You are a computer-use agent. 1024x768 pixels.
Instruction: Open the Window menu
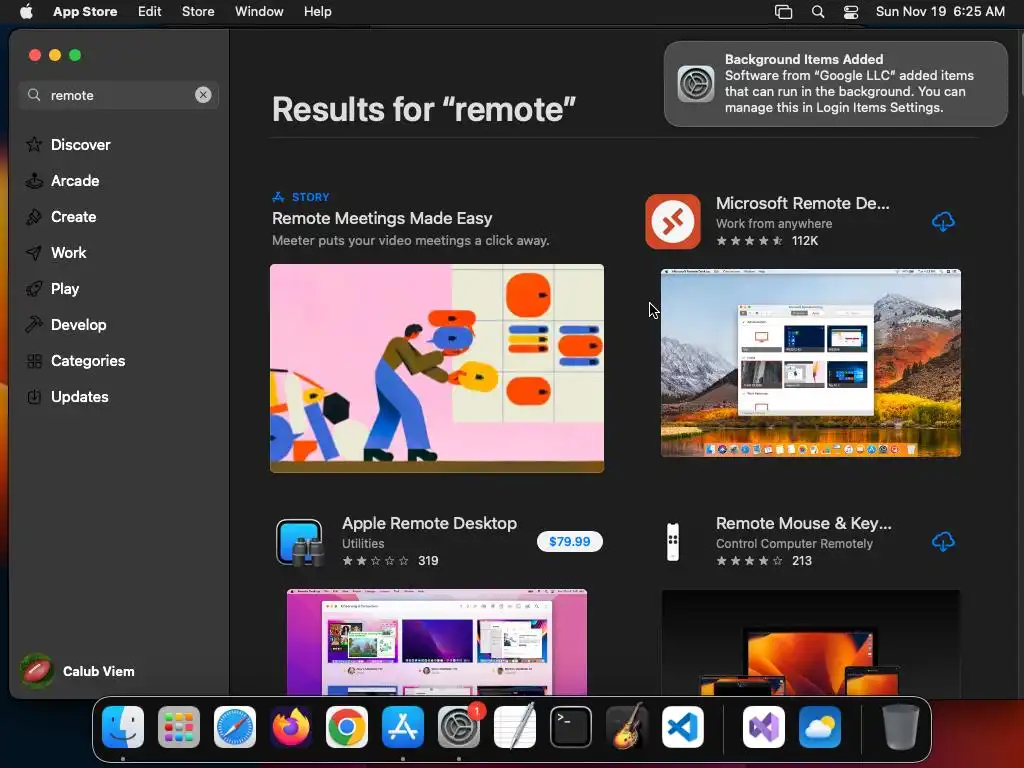click(259, 11)
